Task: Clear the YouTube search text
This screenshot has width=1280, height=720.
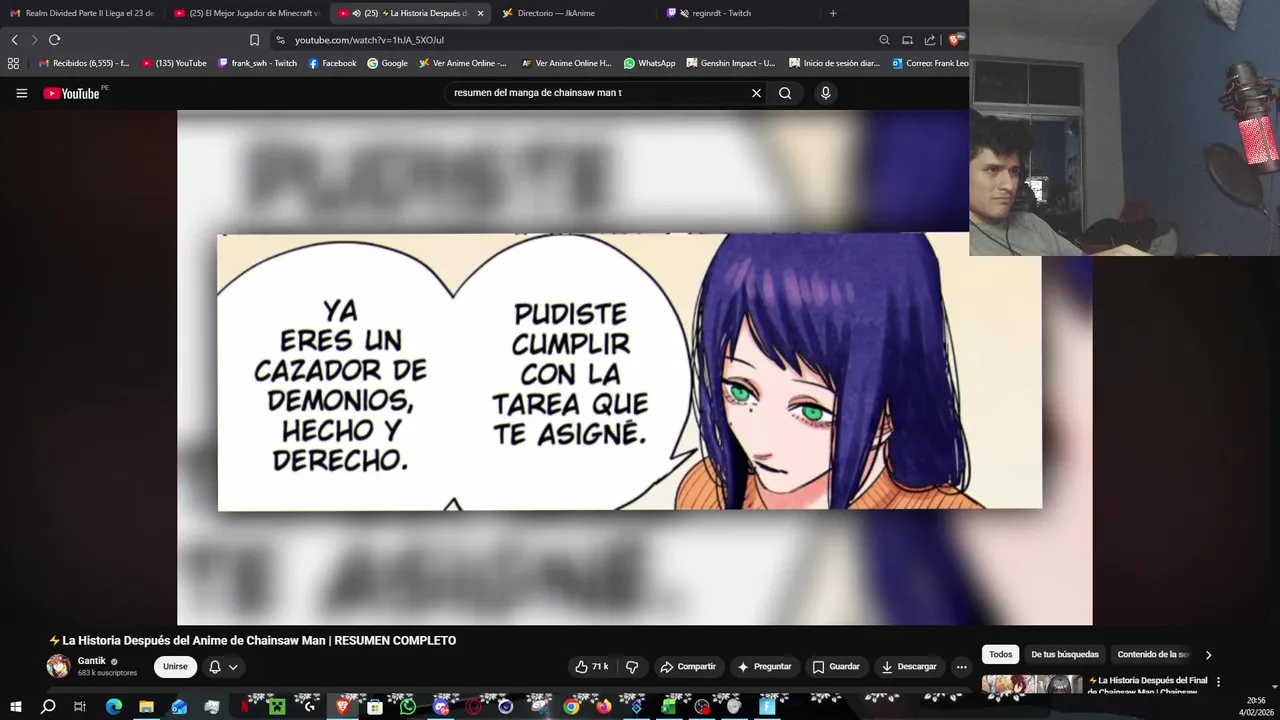Action: [756, 93]
